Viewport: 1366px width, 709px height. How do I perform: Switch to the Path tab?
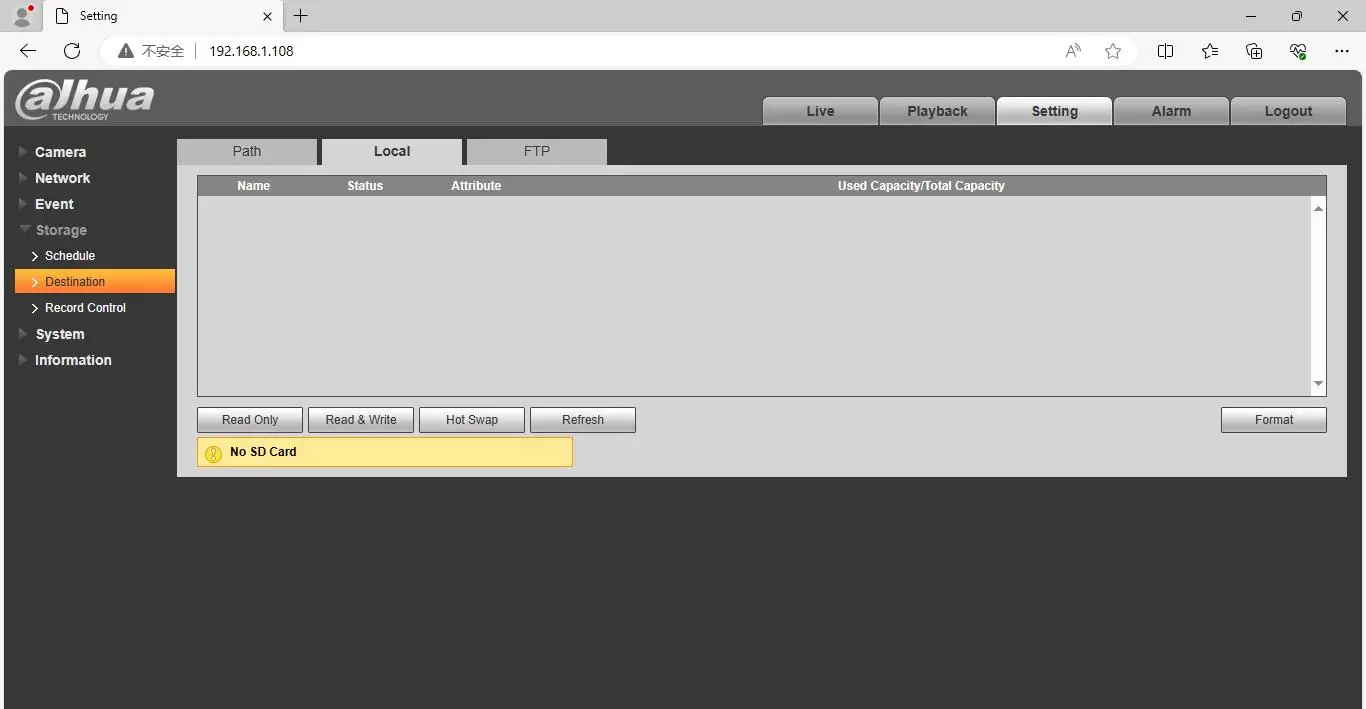pos(247,152)
